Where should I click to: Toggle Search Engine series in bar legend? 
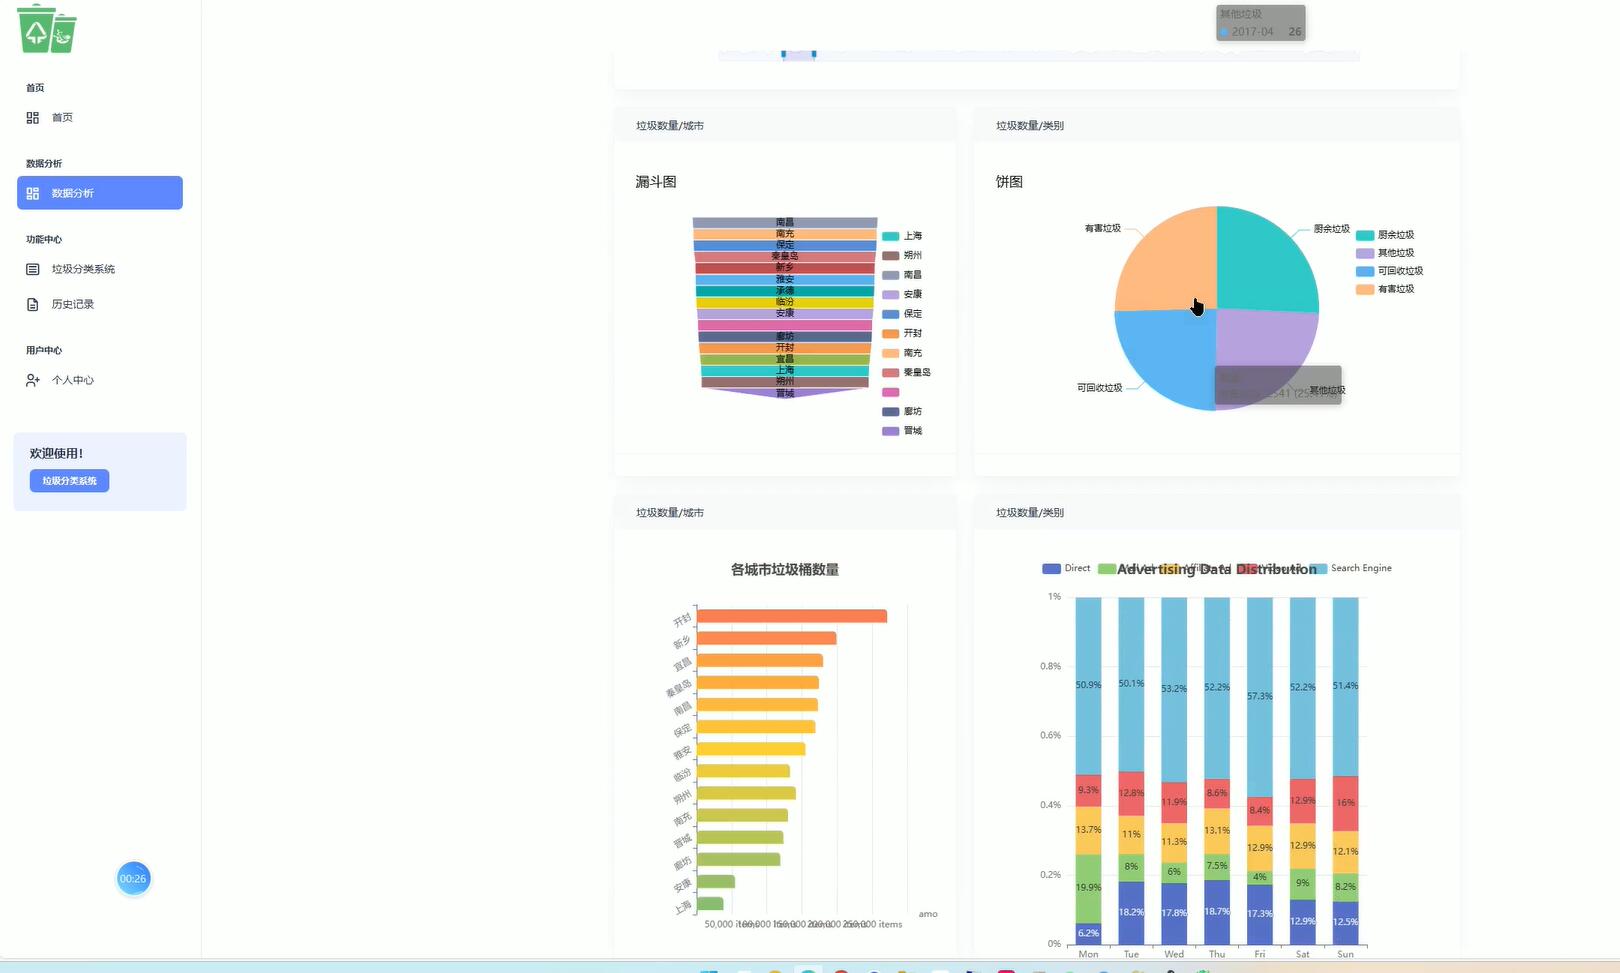[1351, 568]
